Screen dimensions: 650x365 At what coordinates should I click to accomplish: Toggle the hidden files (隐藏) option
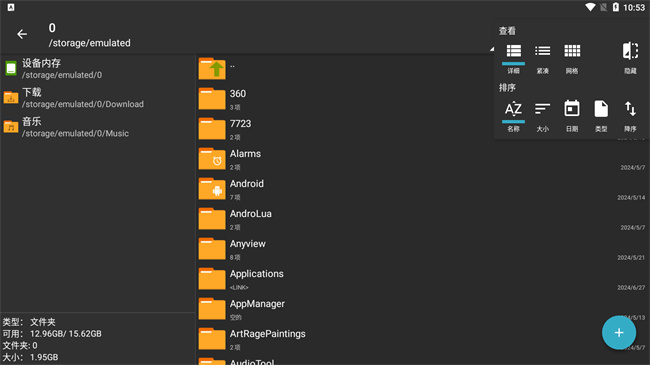coord(630,58)
